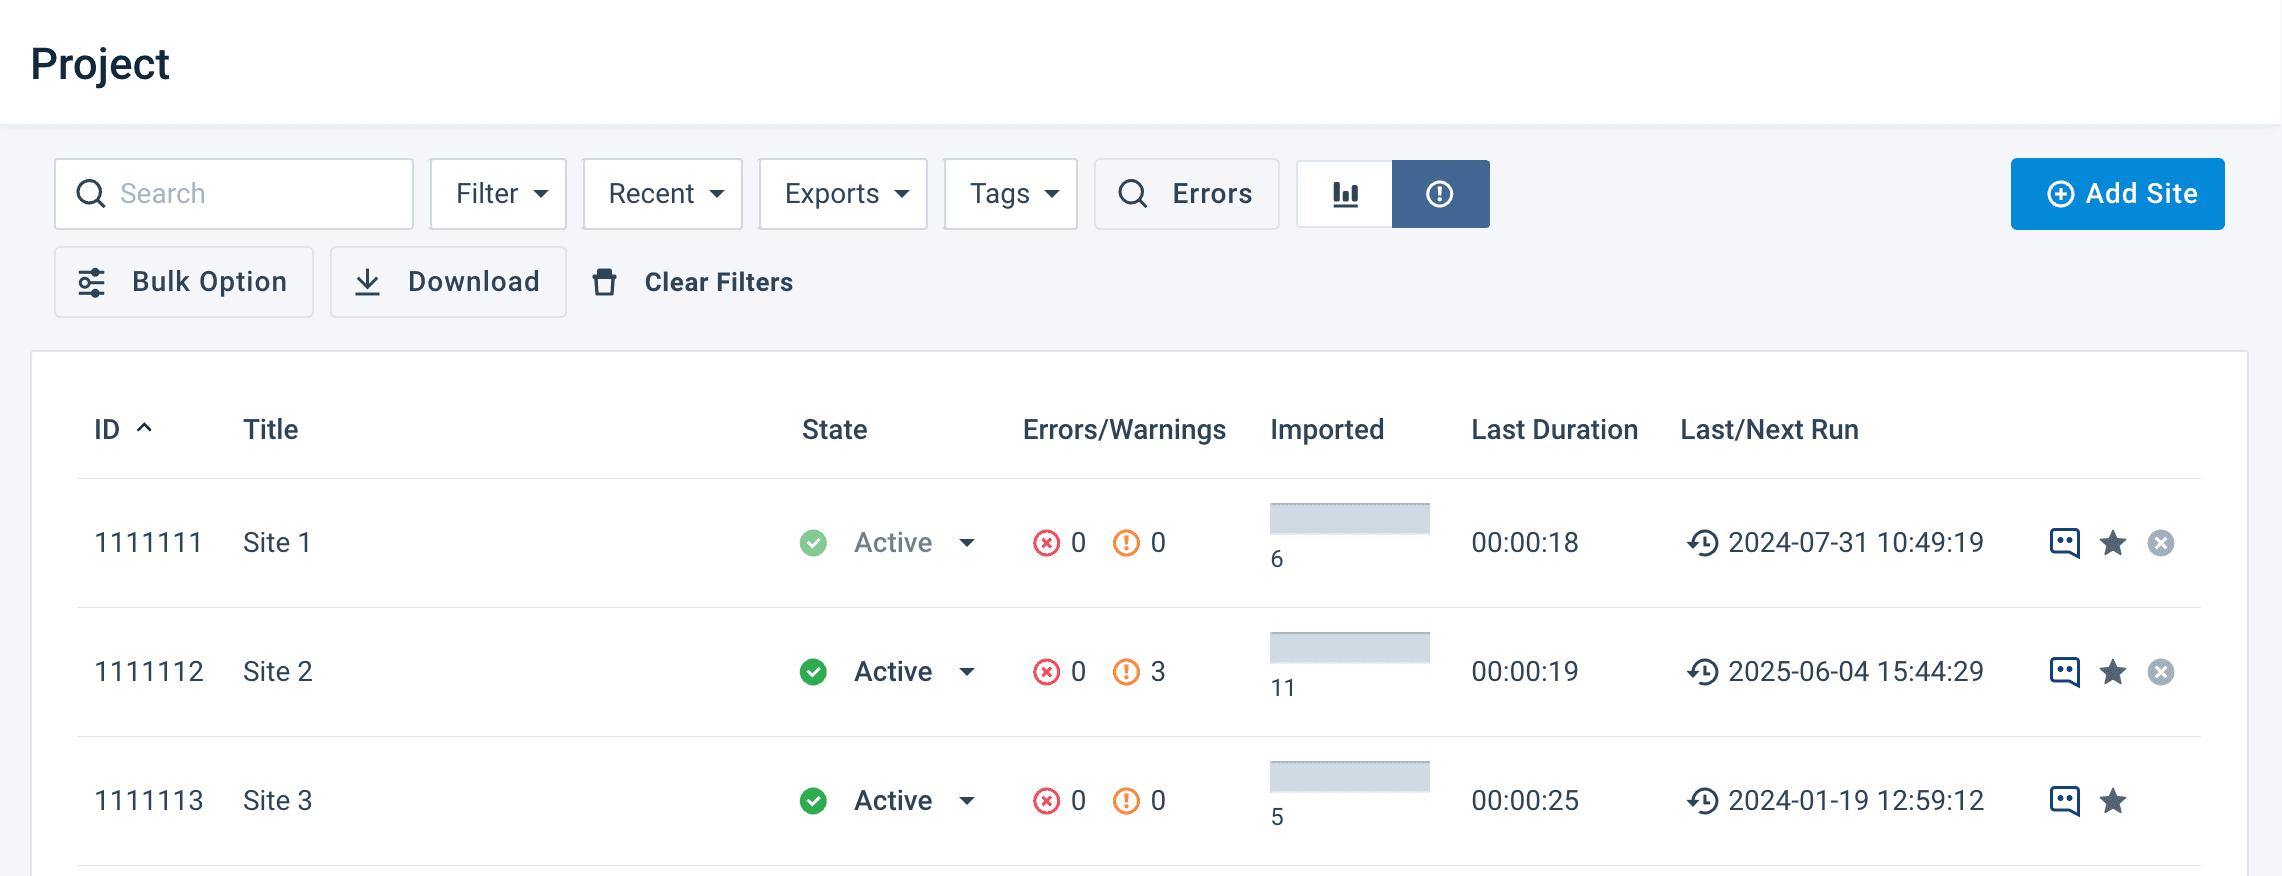Open the Exports menu
This screenshot has width=2282, height=876.
843,194
